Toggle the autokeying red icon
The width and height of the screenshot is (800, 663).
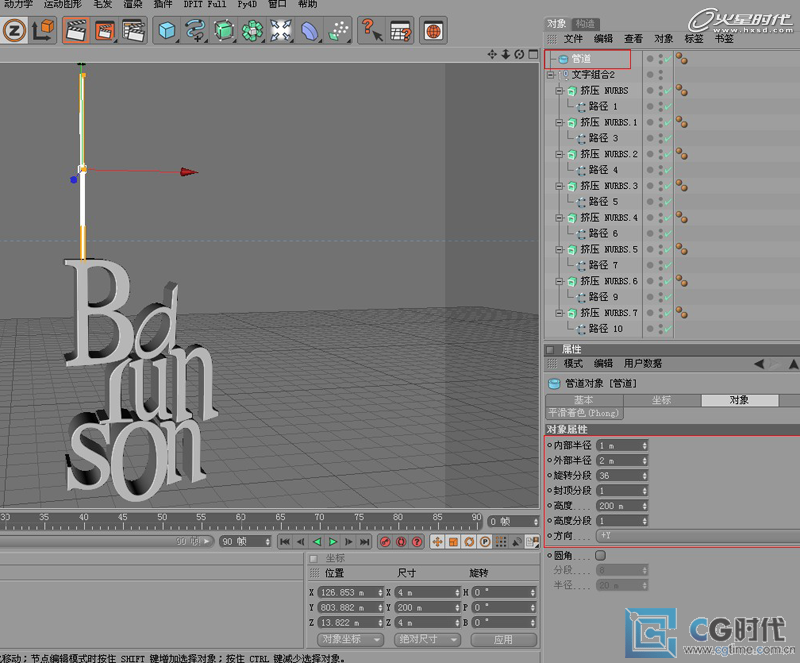401,542
